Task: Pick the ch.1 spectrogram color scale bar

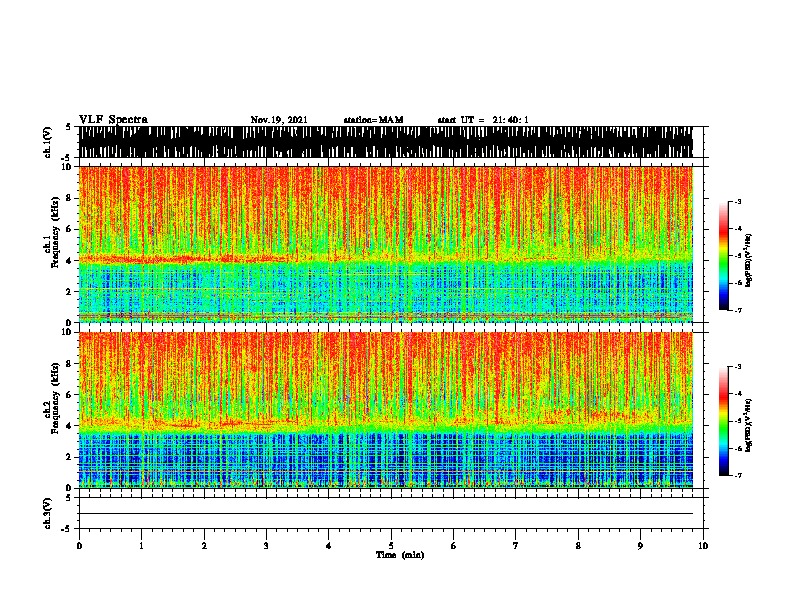Action: coord(724,256)
